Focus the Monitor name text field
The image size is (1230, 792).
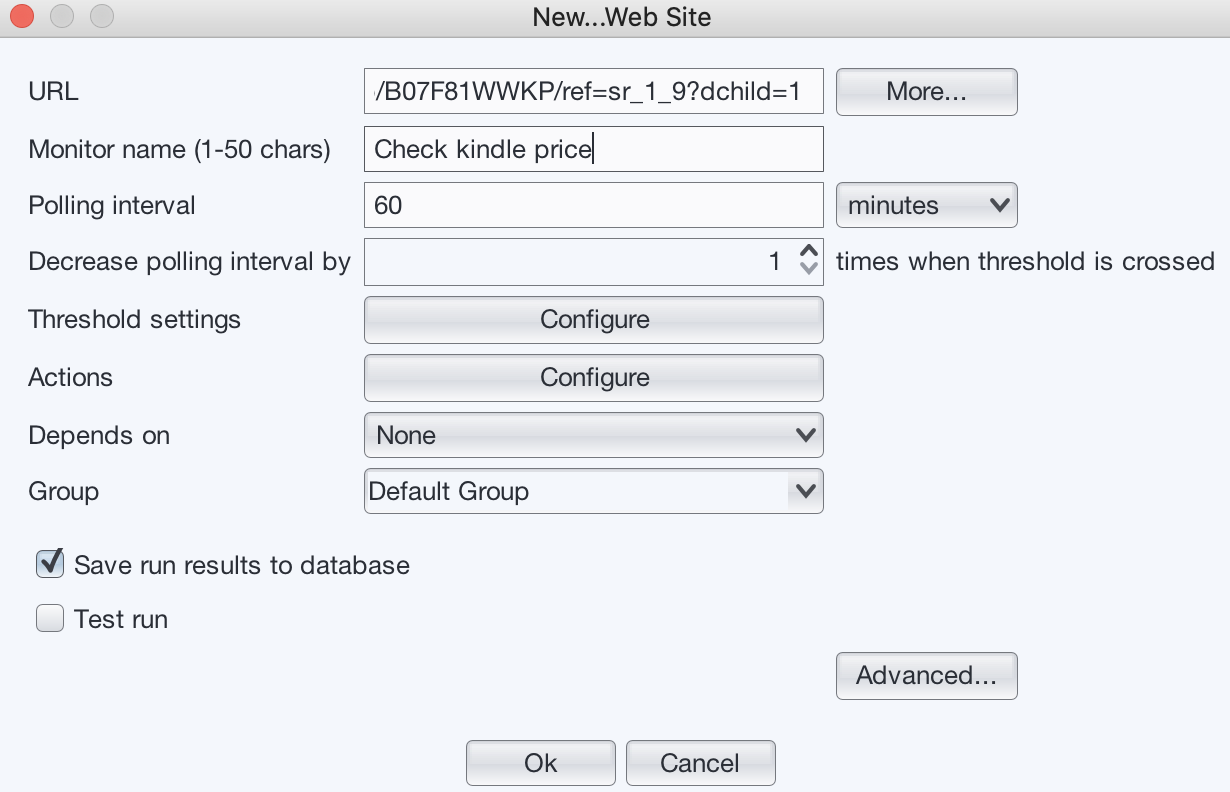[x=593, y=149]
